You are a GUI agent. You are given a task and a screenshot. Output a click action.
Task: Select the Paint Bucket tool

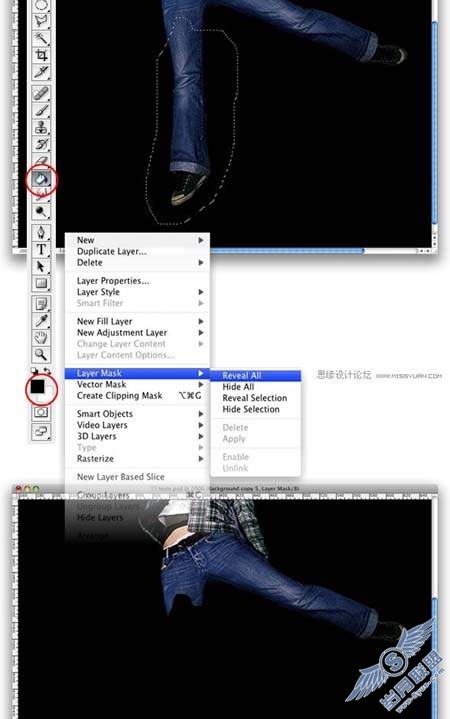click(x=41, y=179)
